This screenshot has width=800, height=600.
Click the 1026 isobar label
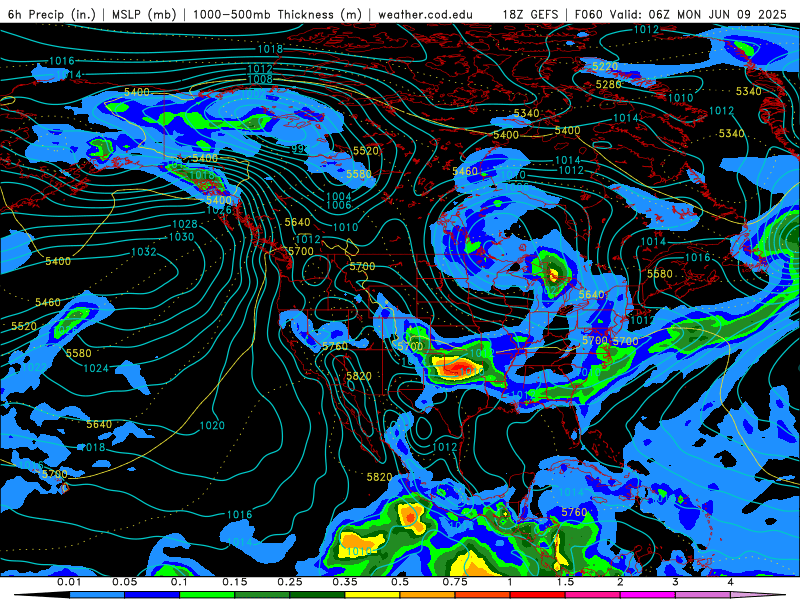tap(219, 210)
